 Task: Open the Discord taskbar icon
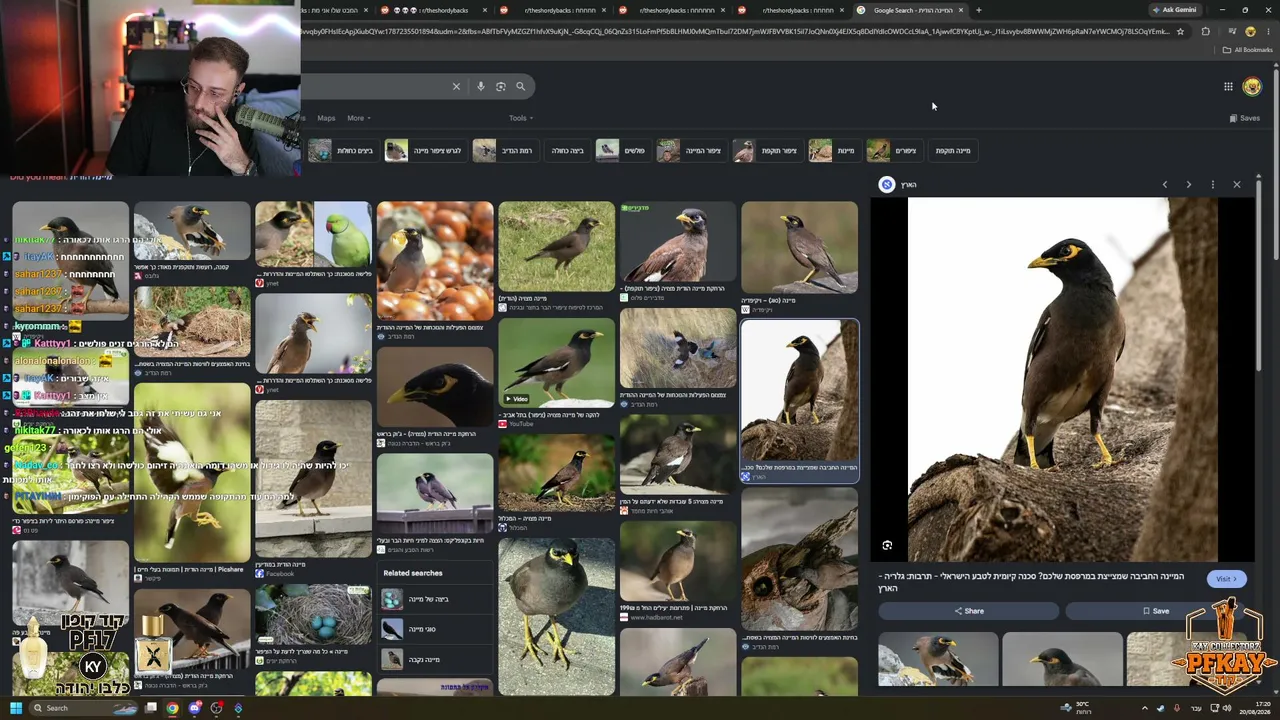[x=195, y=708]
